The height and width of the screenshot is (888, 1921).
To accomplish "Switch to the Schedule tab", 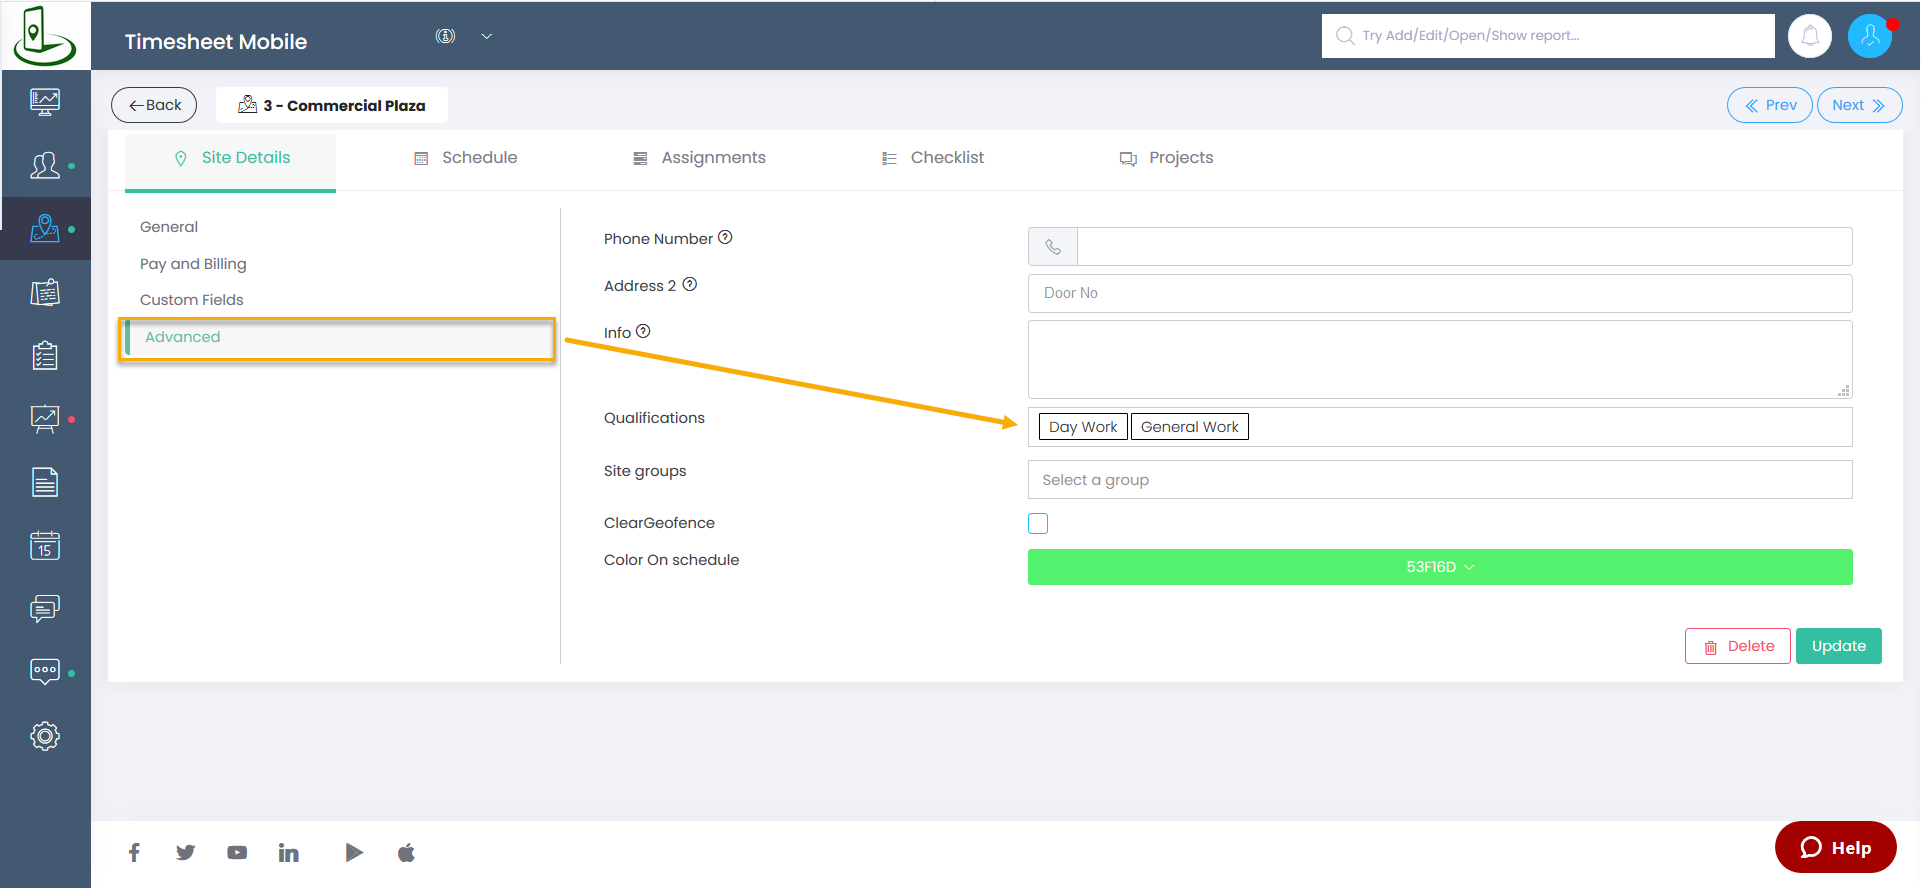I will click(x=466, y=158).
